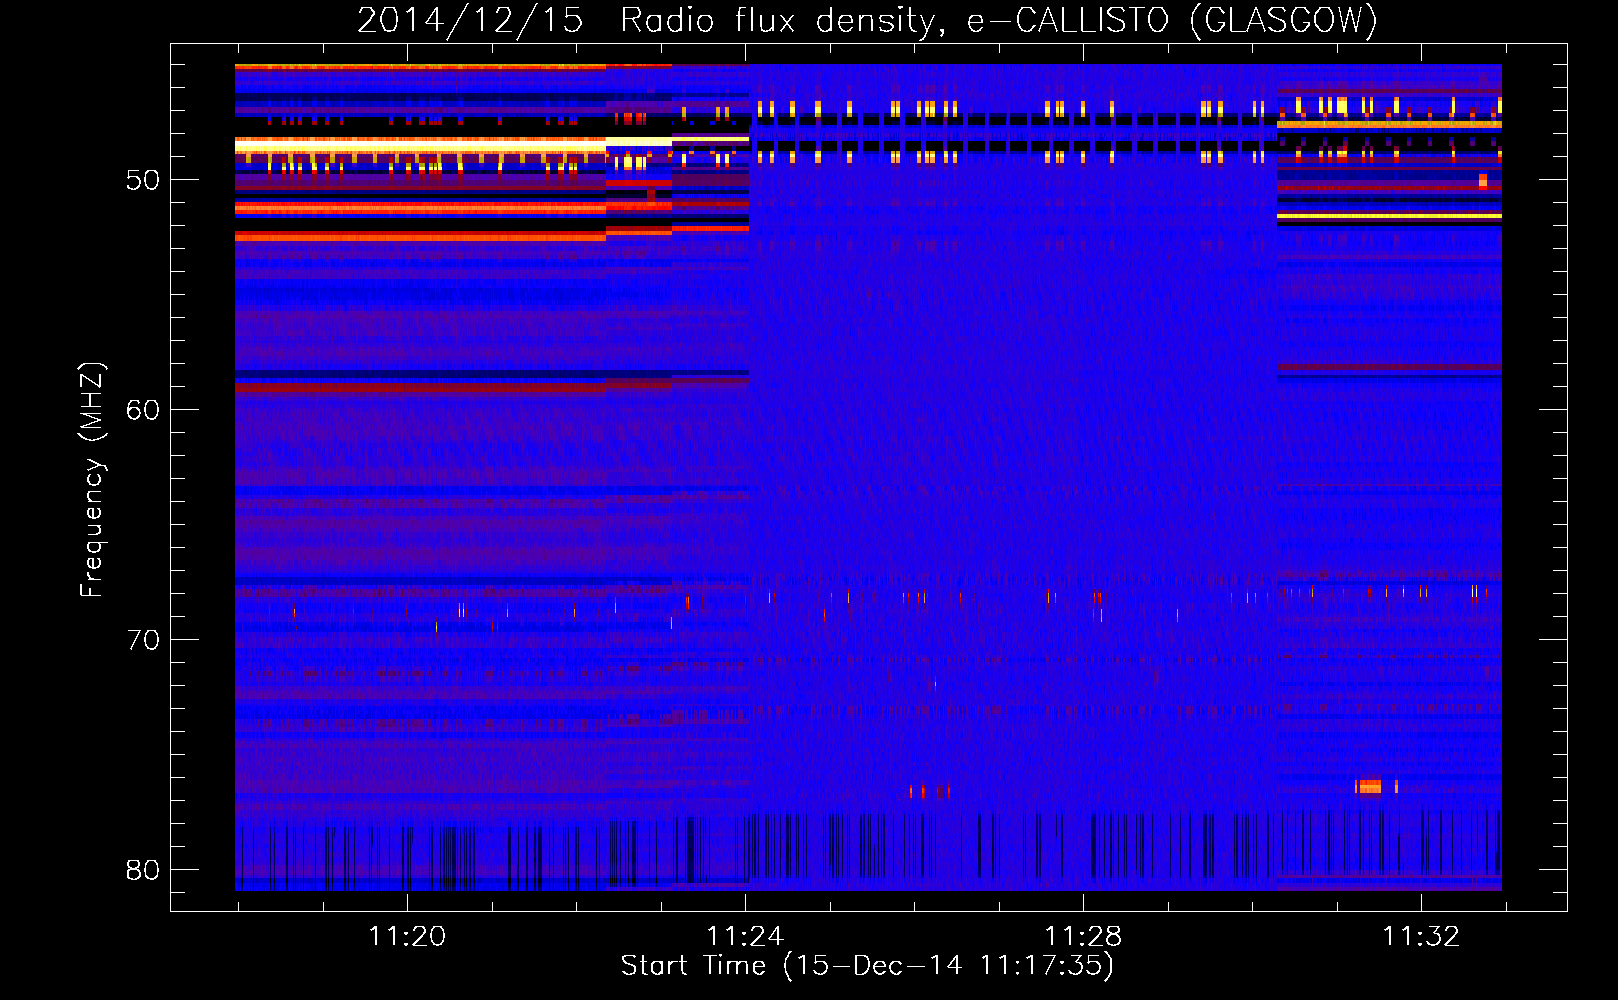Click the "60" frequency tick label

143,410
